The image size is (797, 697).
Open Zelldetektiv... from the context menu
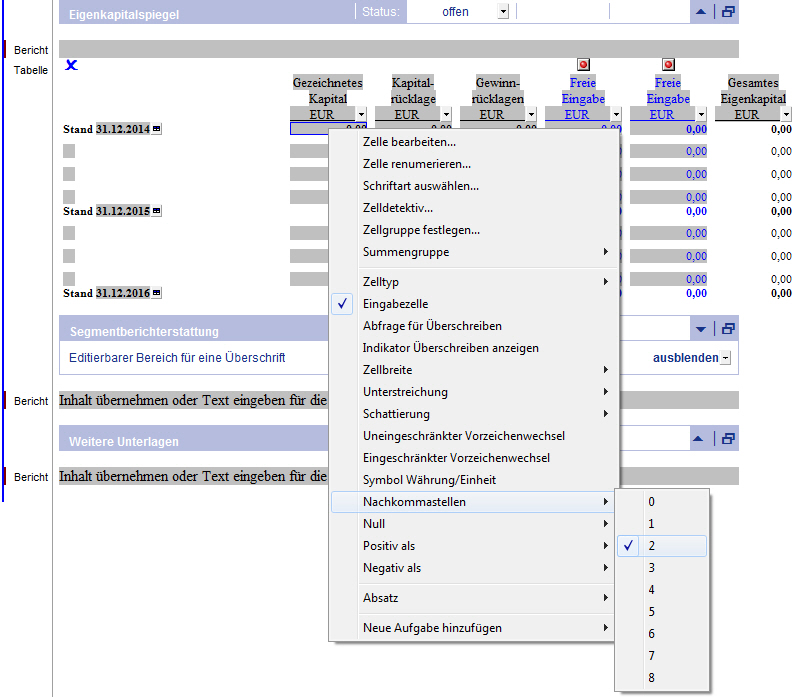471,208
